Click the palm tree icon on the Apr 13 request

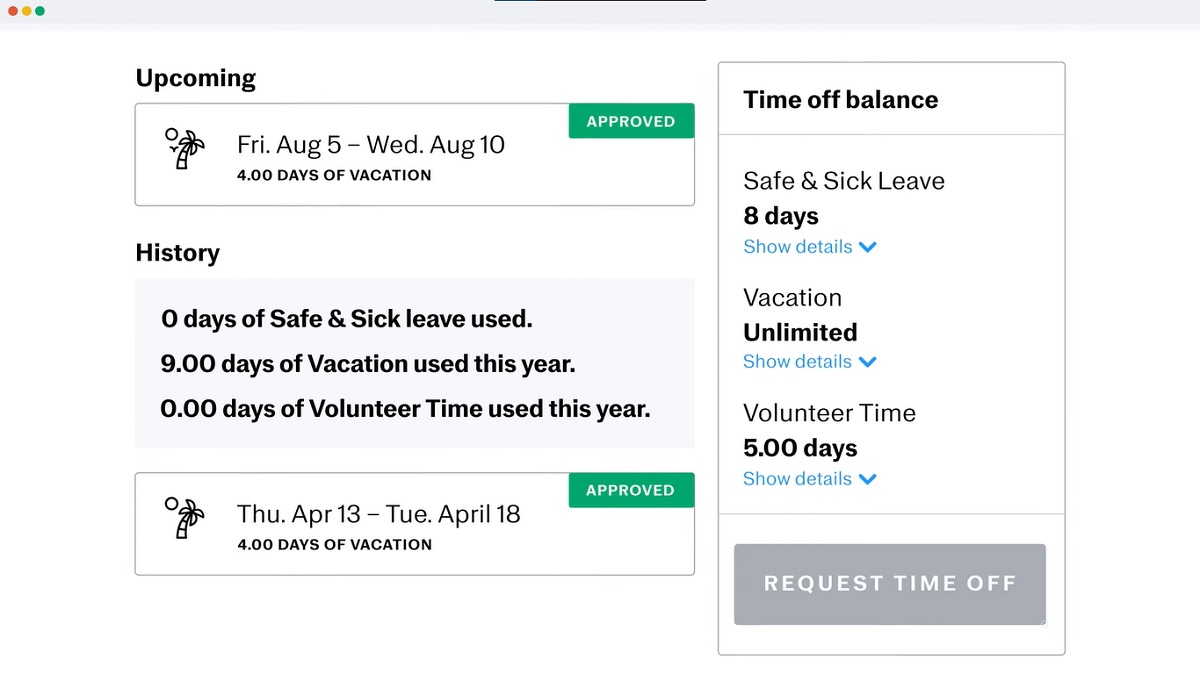pyautogui.click(x=184, y=517)
